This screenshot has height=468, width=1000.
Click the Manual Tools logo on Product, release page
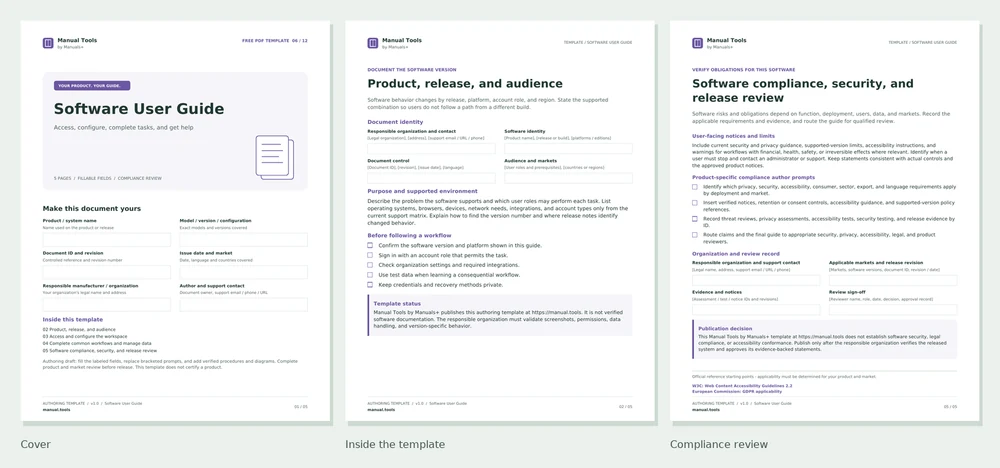click(372, 43)
